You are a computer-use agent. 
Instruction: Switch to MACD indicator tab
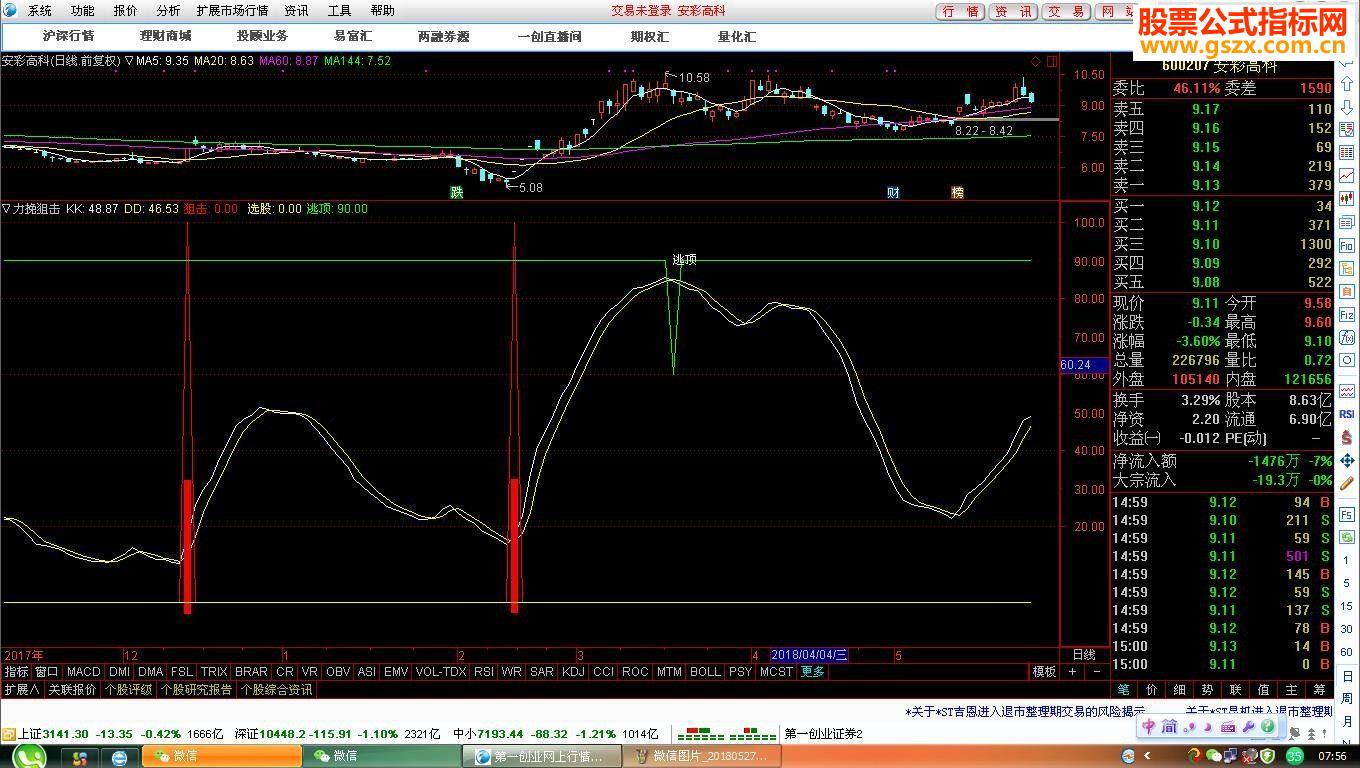click(x=84, y=672)
